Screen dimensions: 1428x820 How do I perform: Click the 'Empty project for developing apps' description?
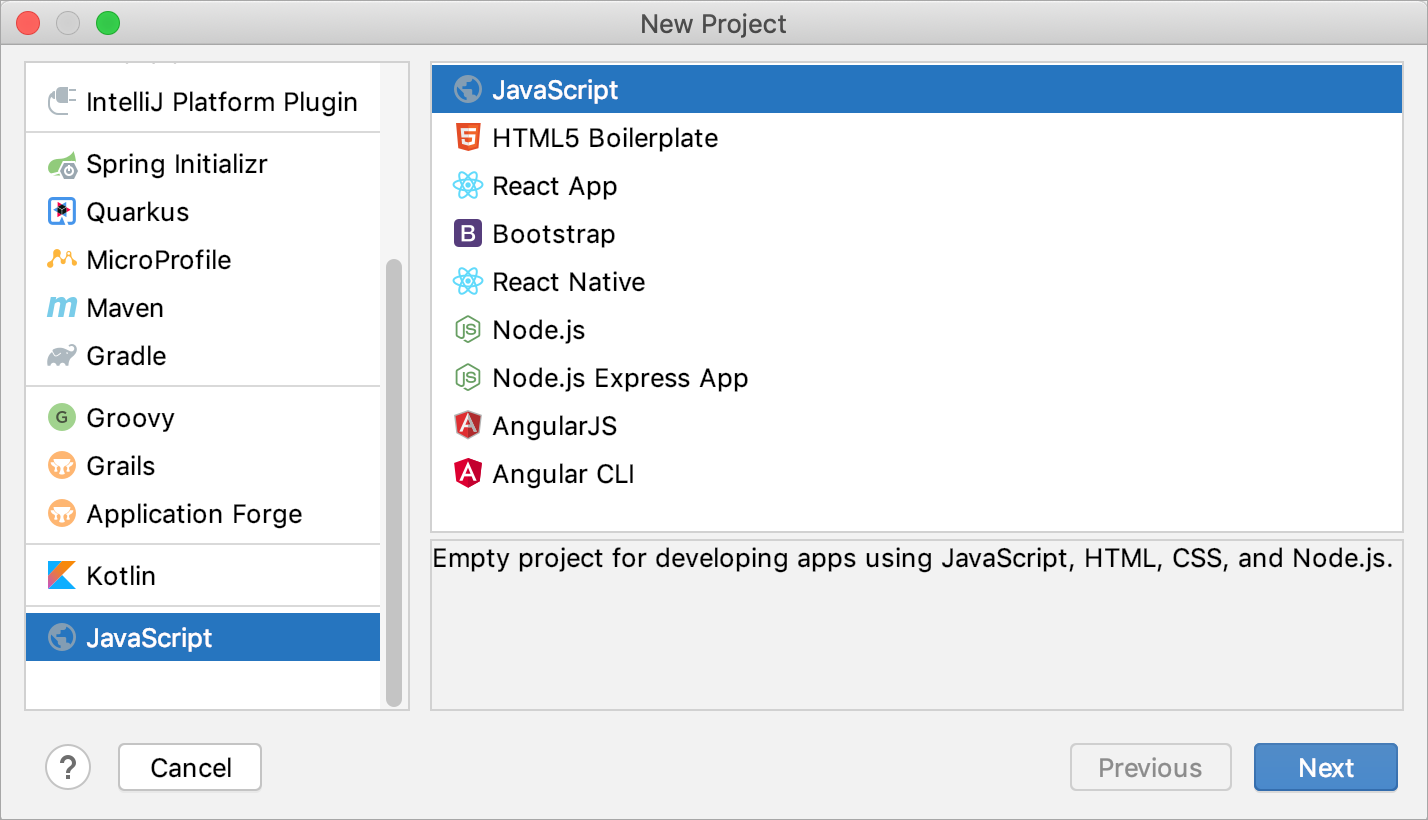coord(913,558)
